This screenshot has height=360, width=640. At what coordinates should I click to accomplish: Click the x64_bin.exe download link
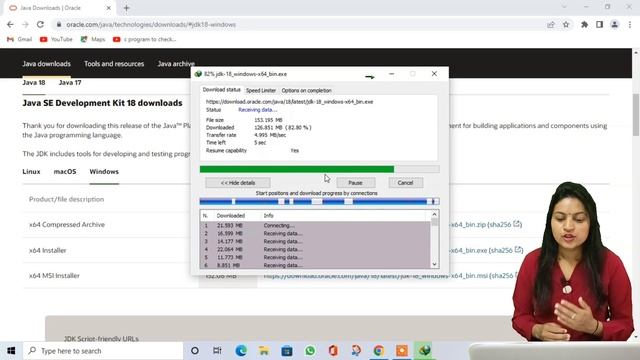tap(468, 250)
